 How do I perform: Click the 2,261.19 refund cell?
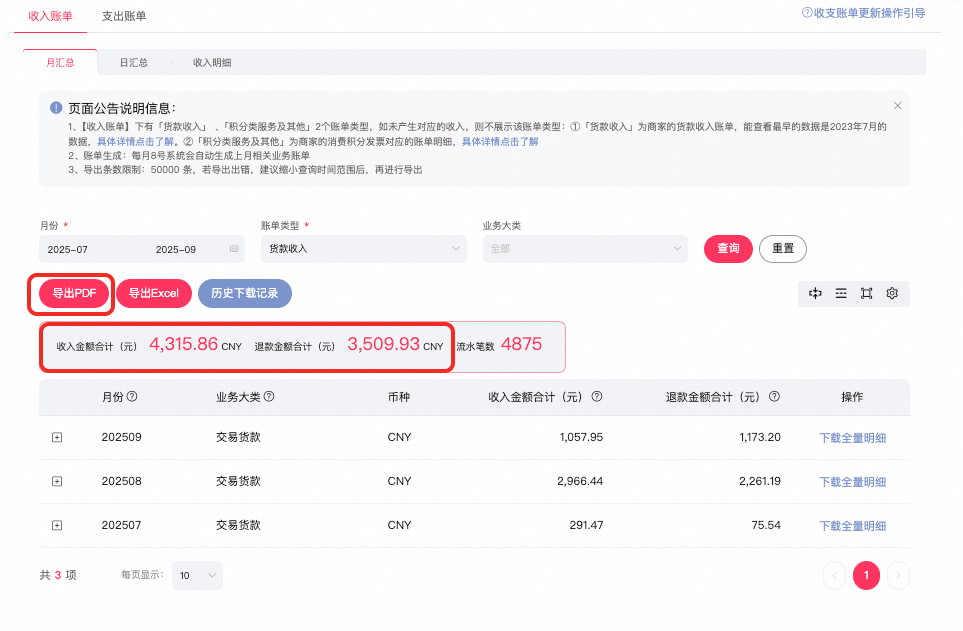point(760,481)
